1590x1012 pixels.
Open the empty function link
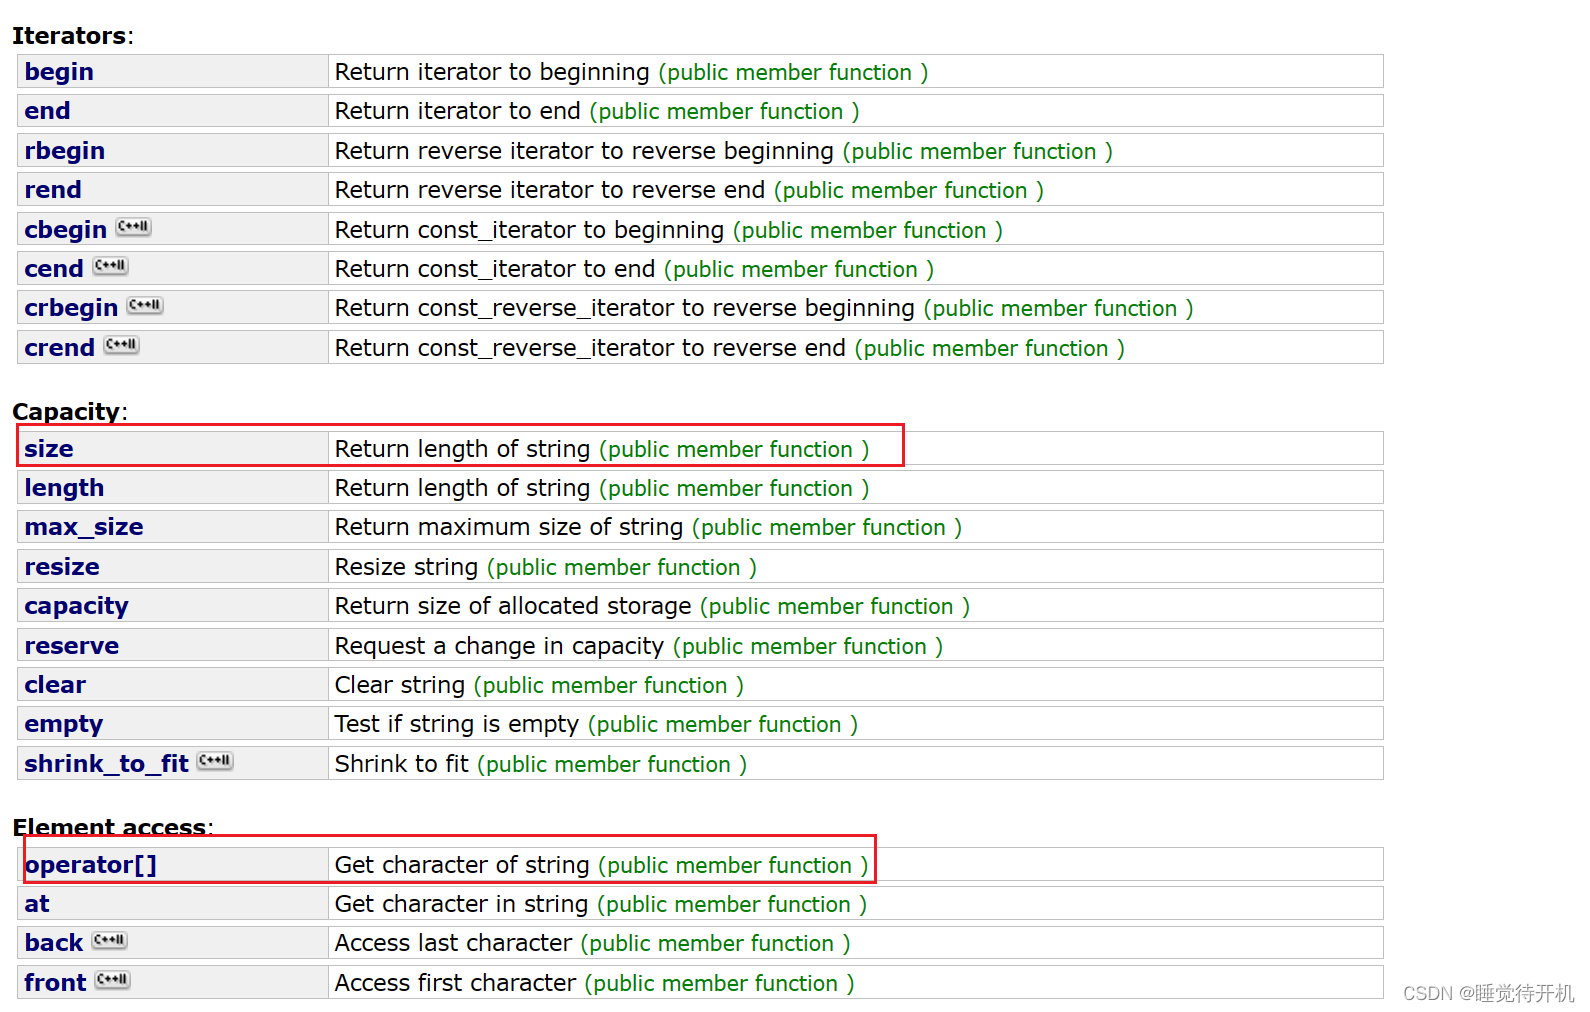click(64, 724)
